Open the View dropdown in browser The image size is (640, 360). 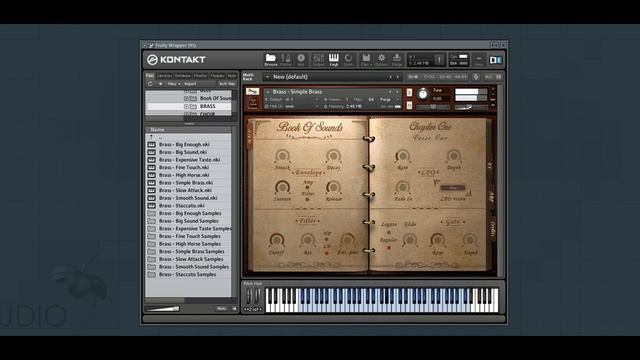pos(174,84)
